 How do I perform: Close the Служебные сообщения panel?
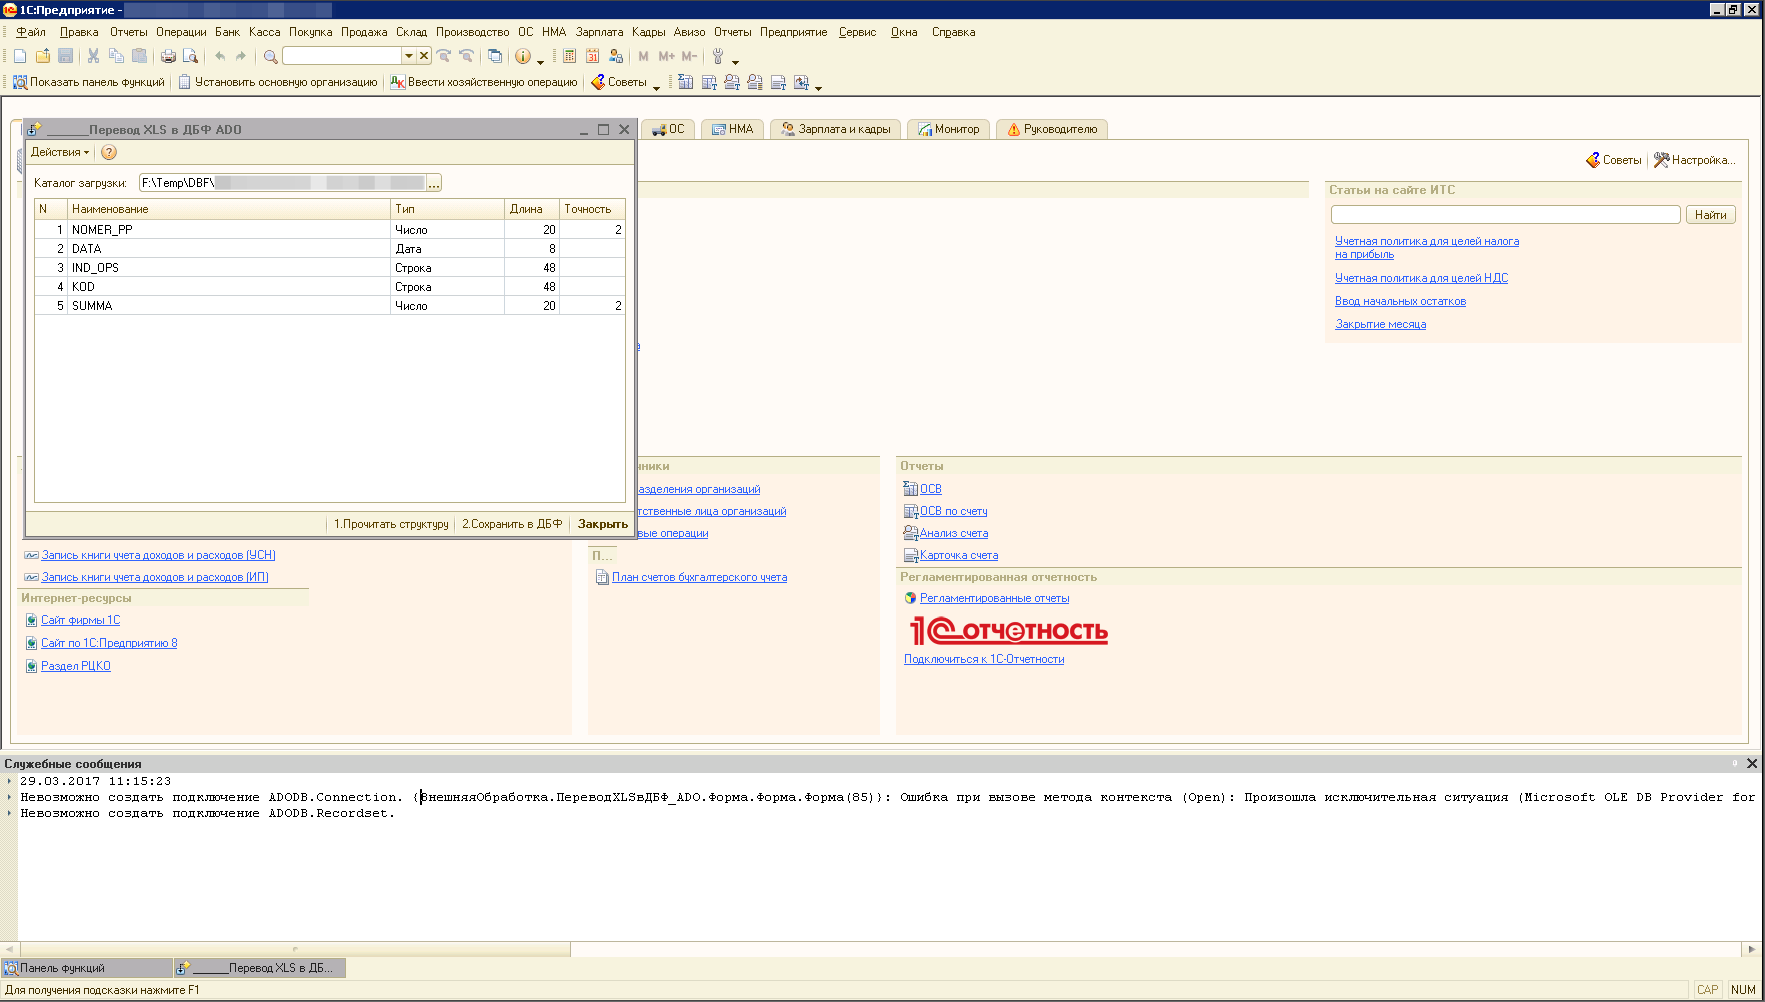point(1752,763)
